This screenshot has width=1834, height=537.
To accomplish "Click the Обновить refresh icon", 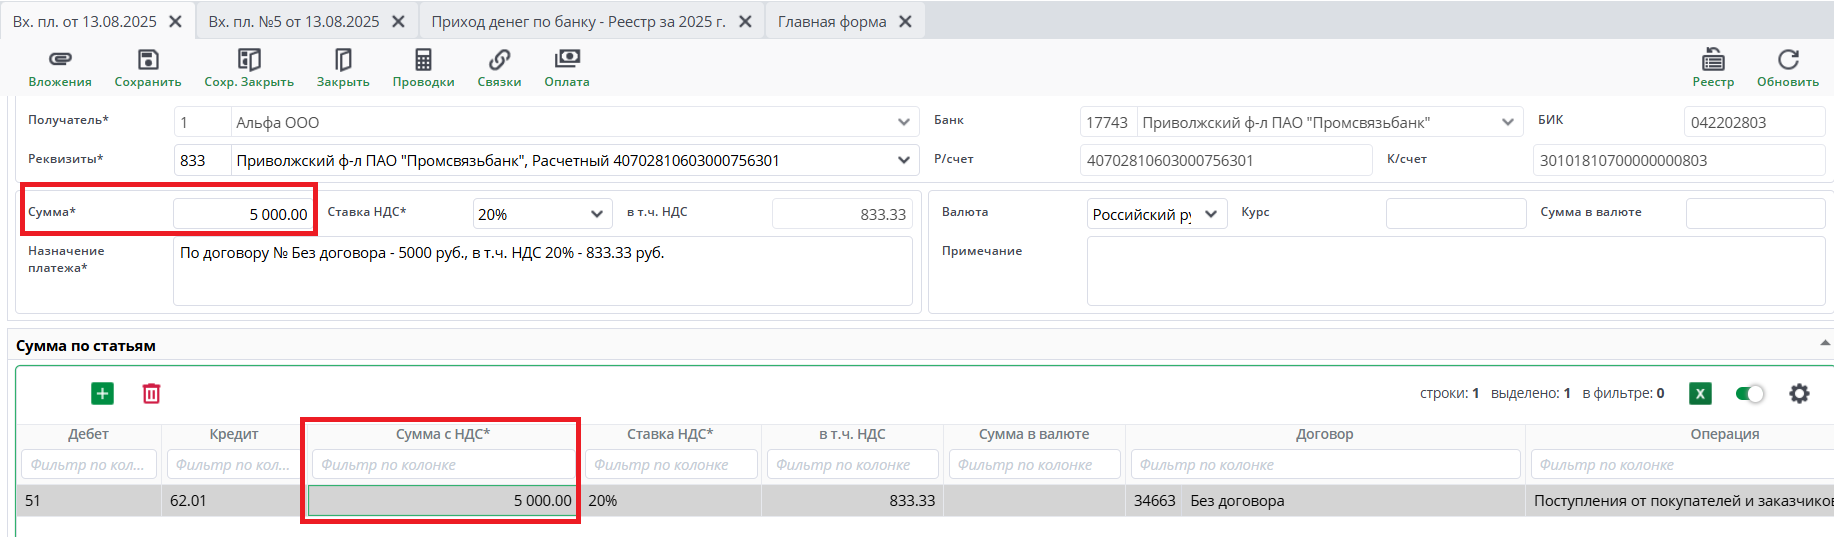I will (1788, 61).
